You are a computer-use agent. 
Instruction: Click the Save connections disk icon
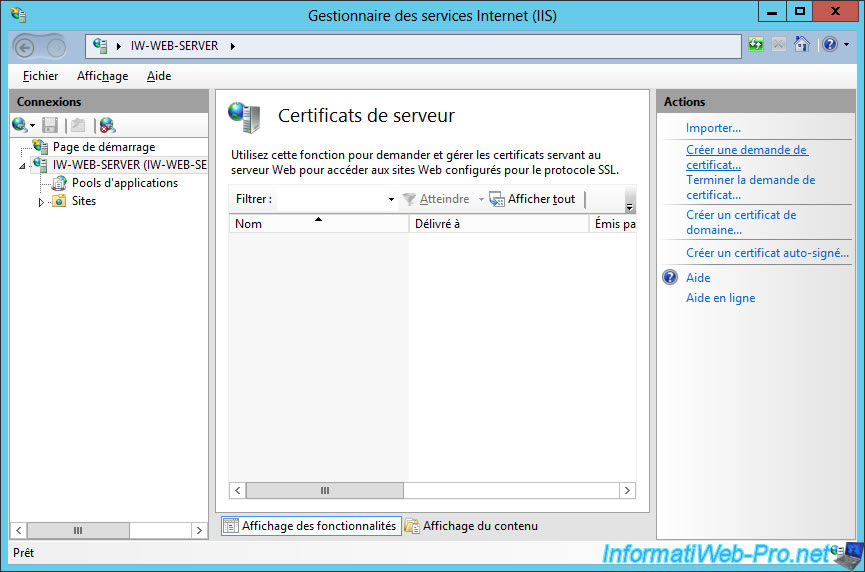(50, 125)
